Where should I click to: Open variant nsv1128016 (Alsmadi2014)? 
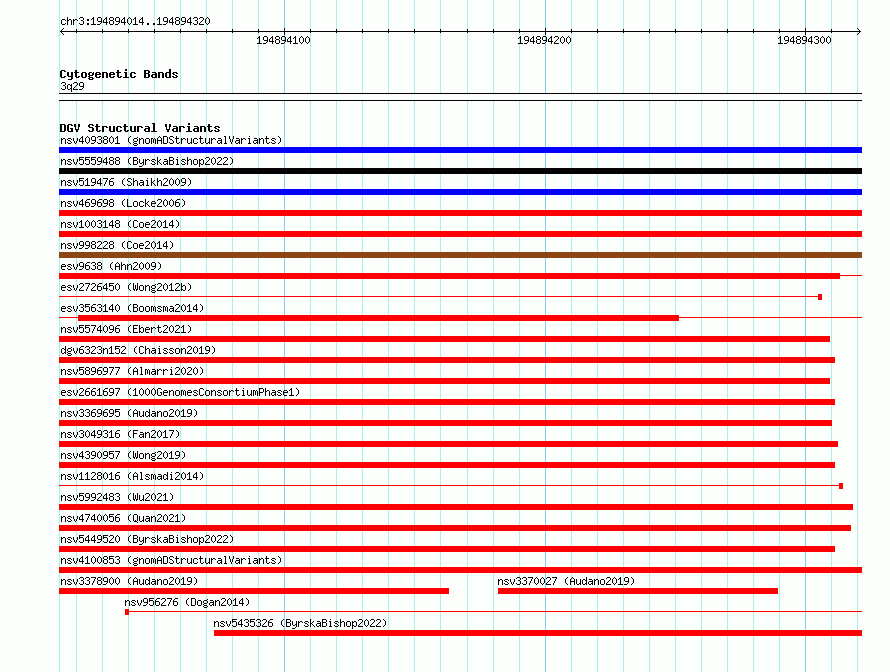(132, 476)
